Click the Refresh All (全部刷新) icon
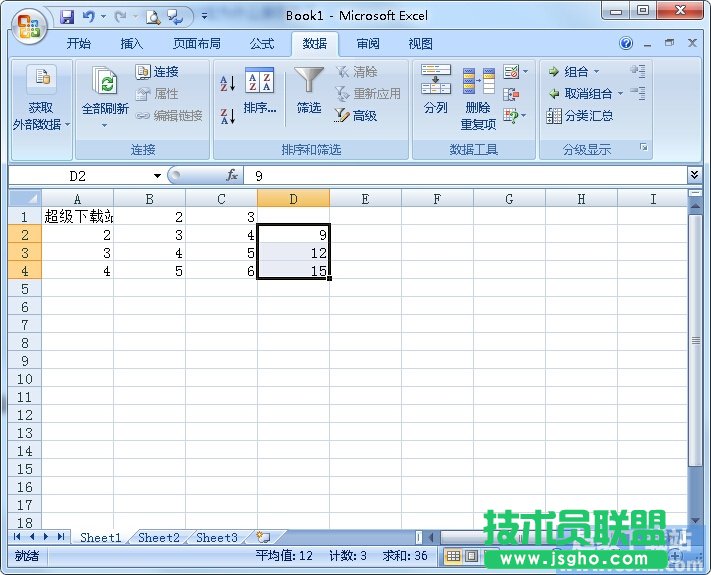Image resolution: width=711 pixels, height=575 pixels. point(104,82)
